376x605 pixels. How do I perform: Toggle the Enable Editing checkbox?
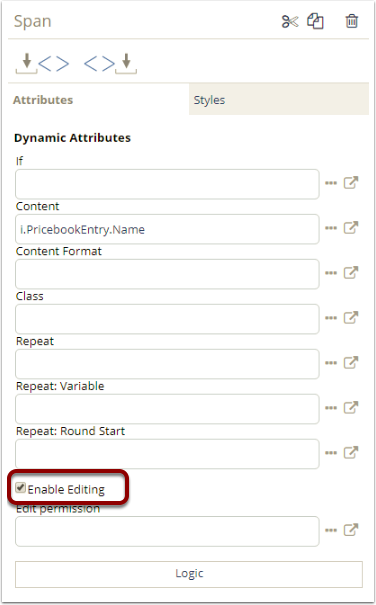click(x=20, y=488)
